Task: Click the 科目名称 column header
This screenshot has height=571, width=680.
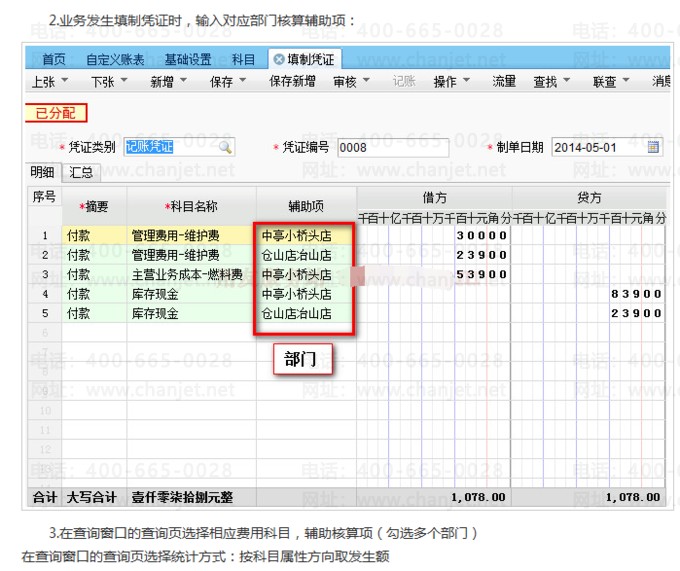Action: coord(191,206)
